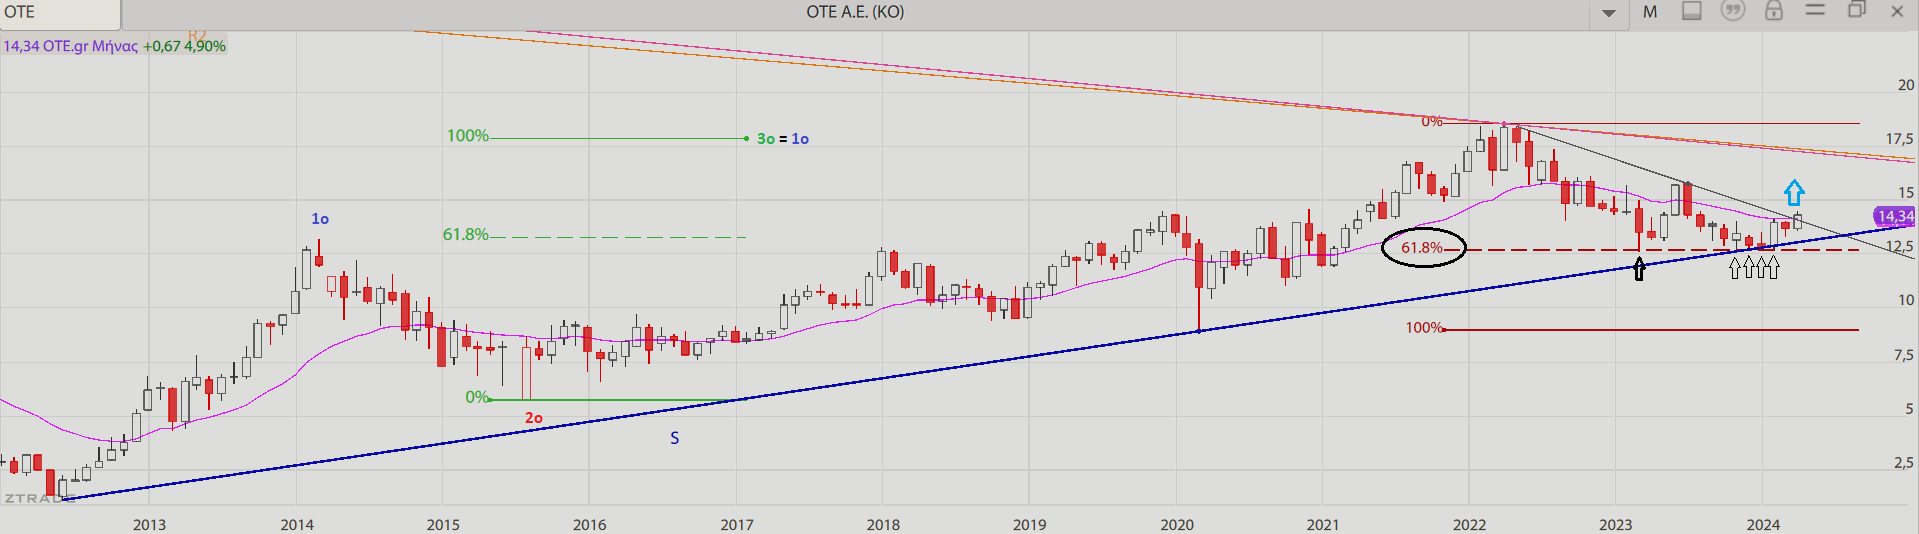Open the quotes comment icon
Image resolution: width=1919 pixels, height=534 pixels.
pyautogui.click(x=1733, y=11)
